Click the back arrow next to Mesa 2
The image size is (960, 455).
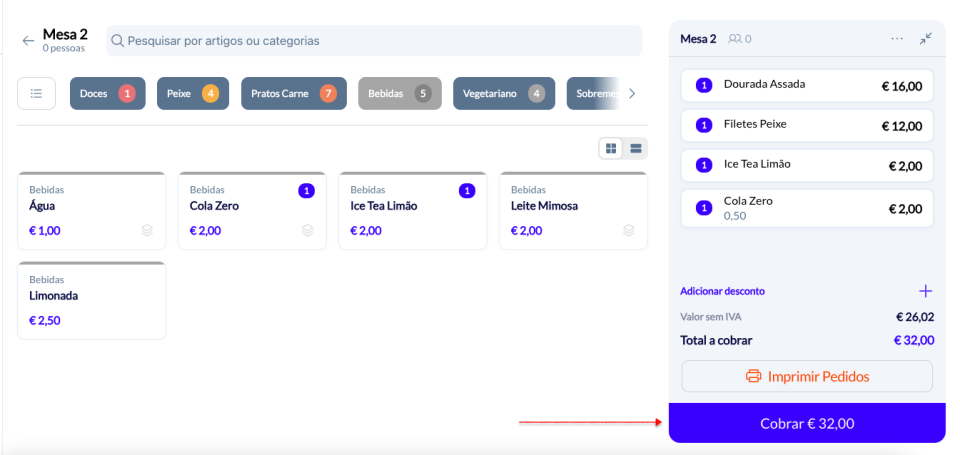(28, 40)
